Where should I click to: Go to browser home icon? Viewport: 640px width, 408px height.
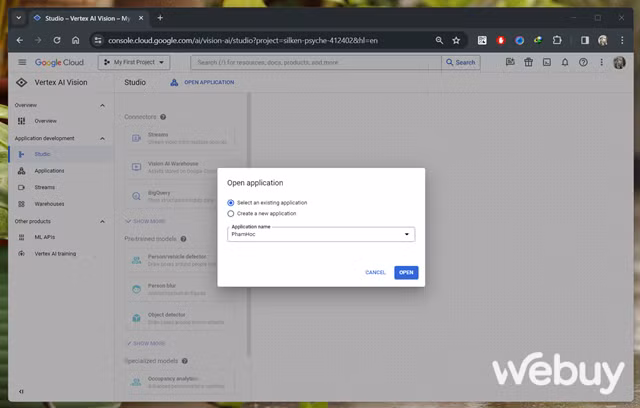pyautogui.click(x=76, y=40)
